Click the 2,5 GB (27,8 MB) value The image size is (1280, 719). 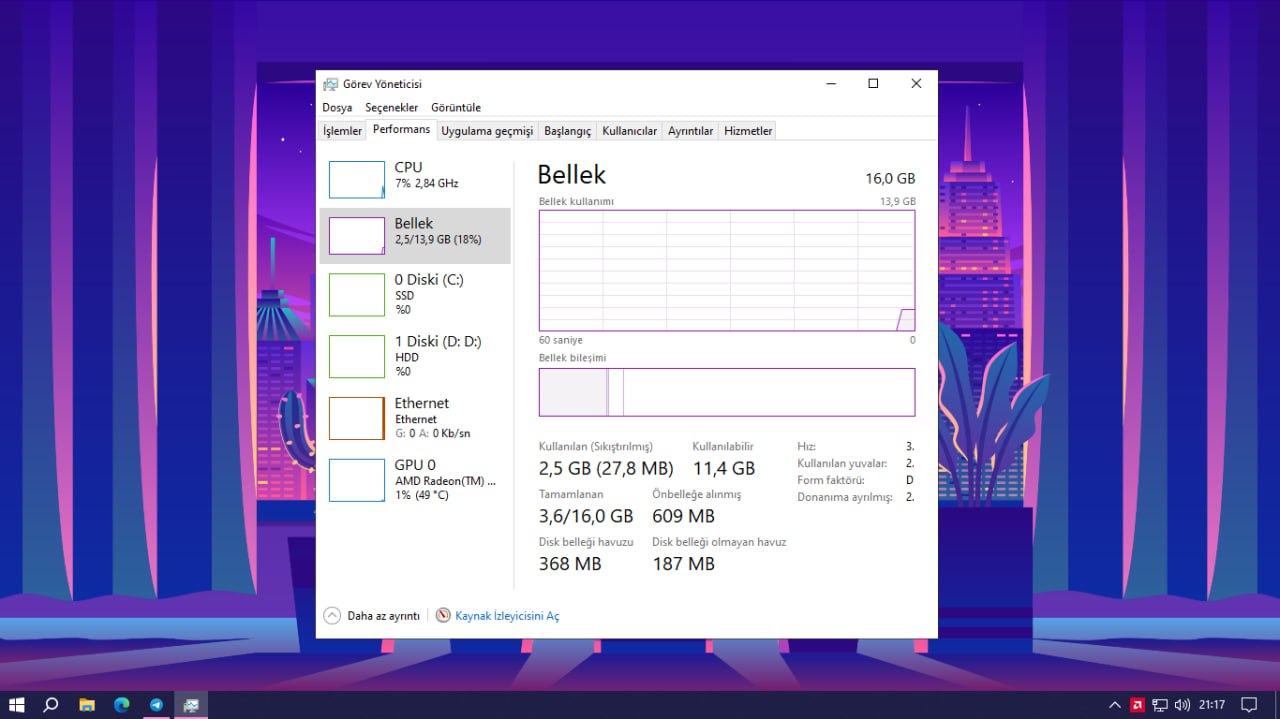[606, 468]
